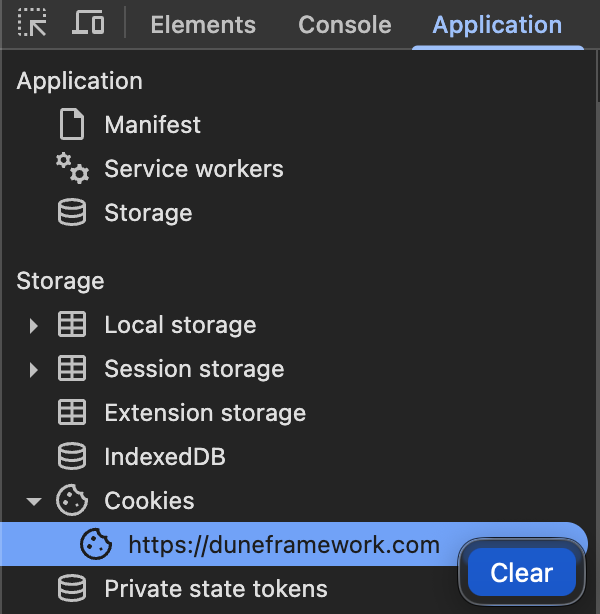
Task: Select the https://duneframework.com cookies entry
Action: 284,545
